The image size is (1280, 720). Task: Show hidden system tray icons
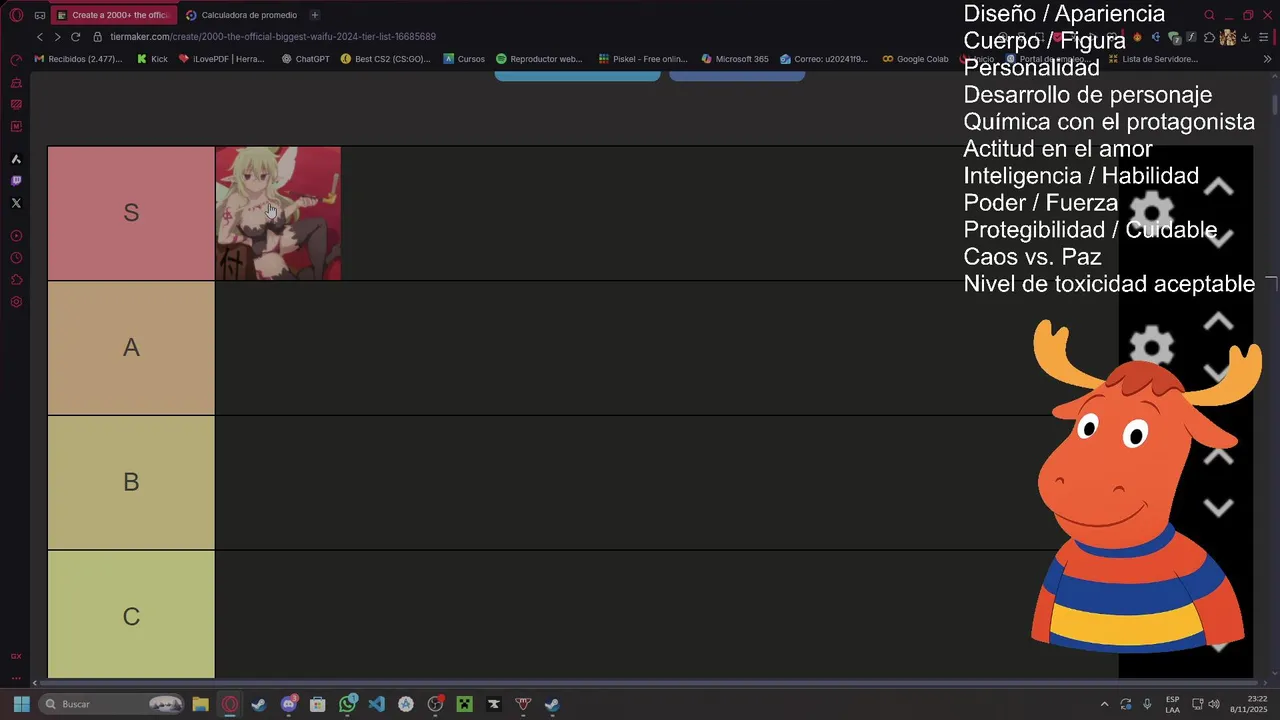pos(1104,704)
